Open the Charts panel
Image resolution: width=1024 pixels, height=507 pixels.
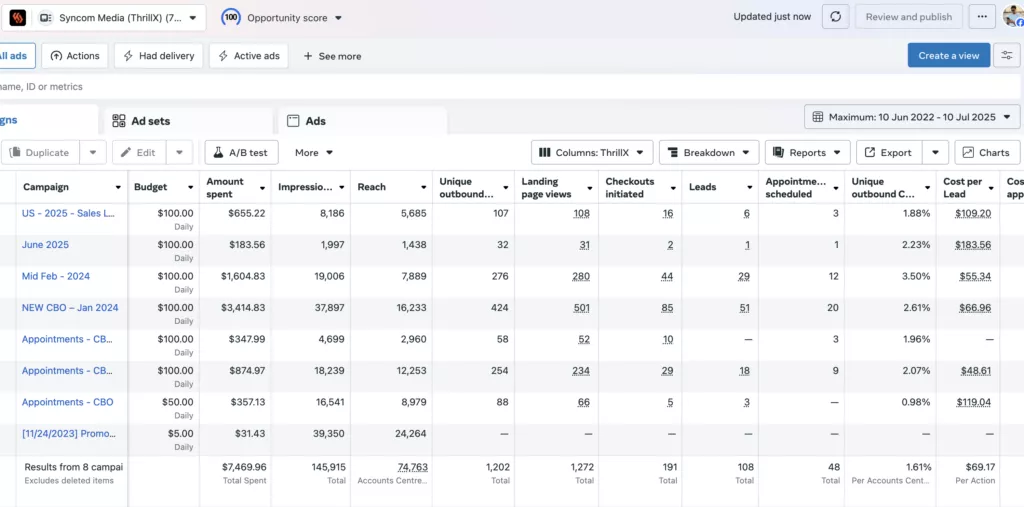tap(987, 153)
